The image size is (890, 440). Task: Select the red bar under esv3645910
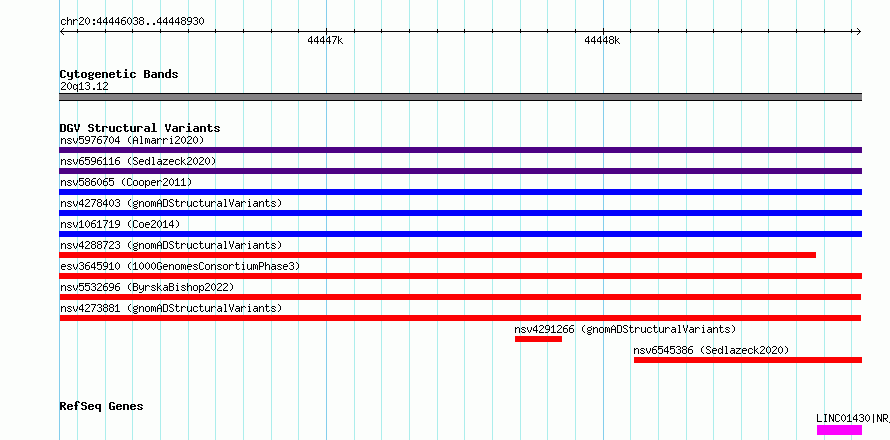coord(460,276)
